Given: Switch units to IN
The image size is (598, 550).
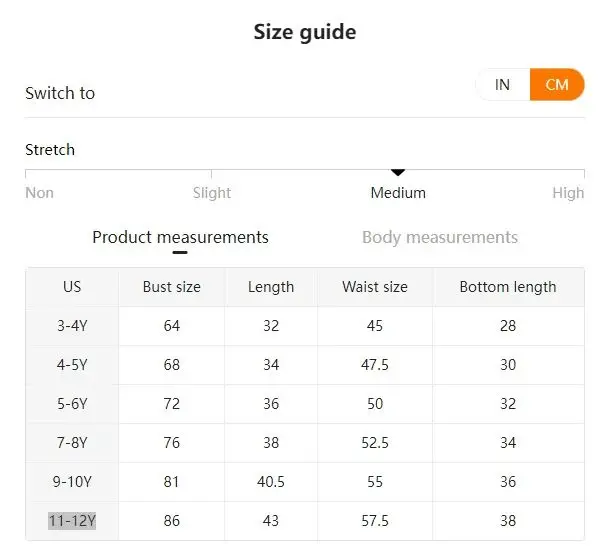Looking at the screenshot, I should pos(502,85).
